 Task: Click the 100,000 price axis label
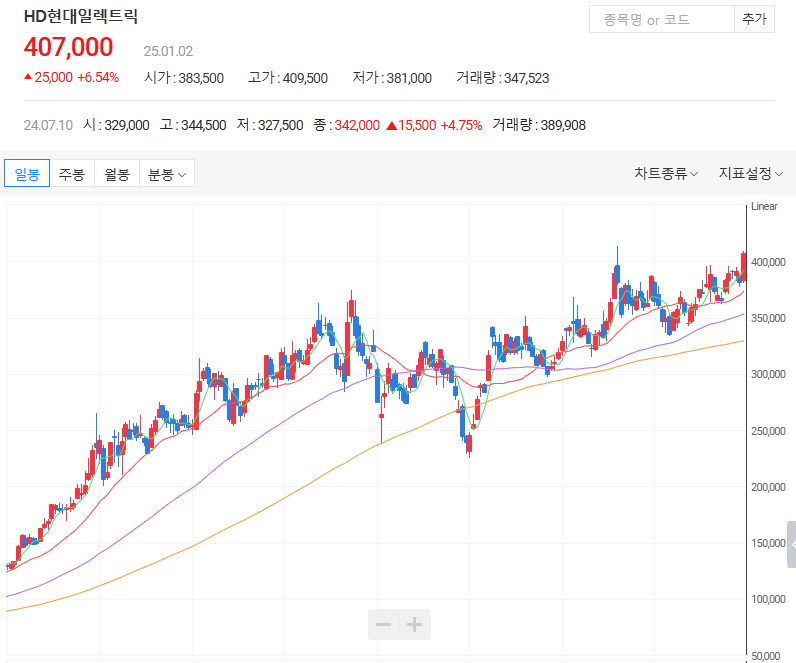click(768, 599)
